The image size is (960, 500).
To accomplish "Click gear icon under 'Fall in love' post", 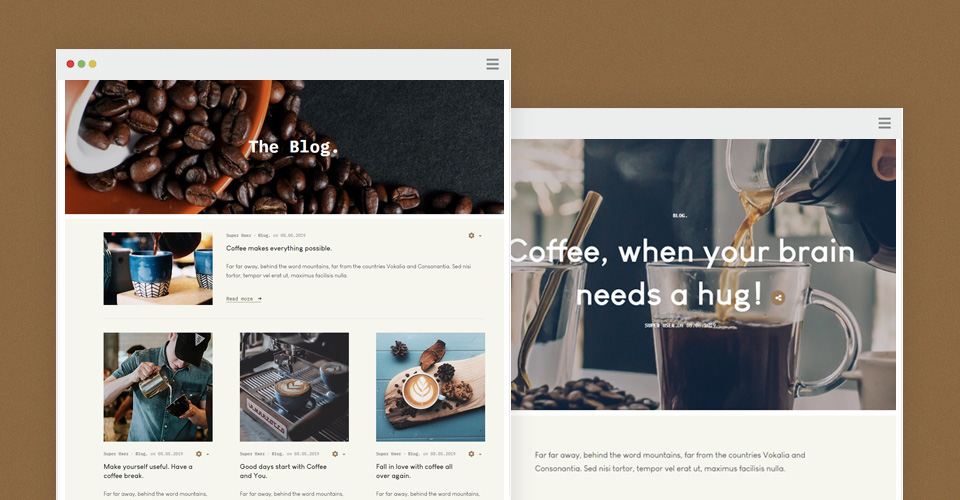I will (x=471, y=454).
